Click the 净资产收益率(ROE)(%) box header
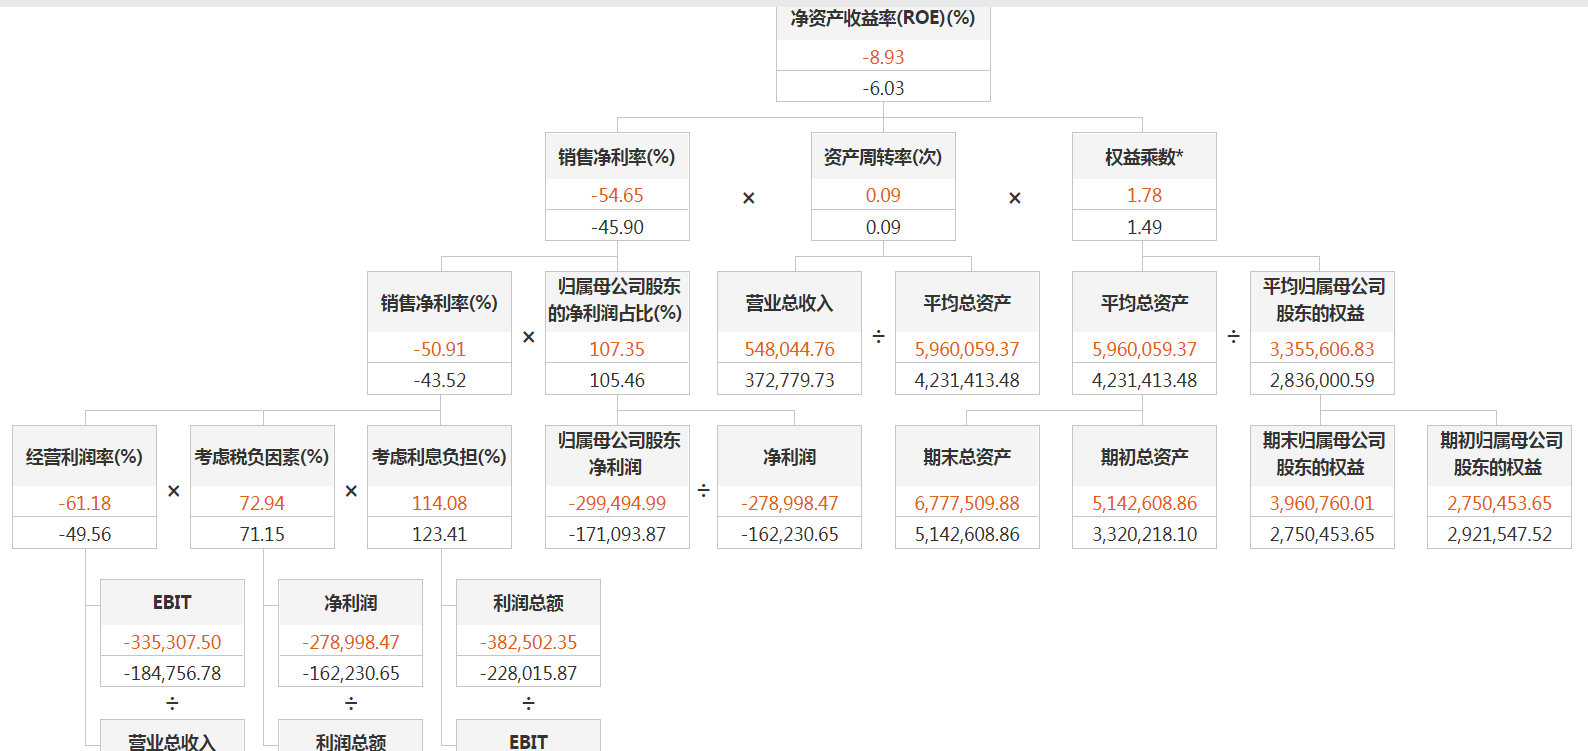 point(883,20)
